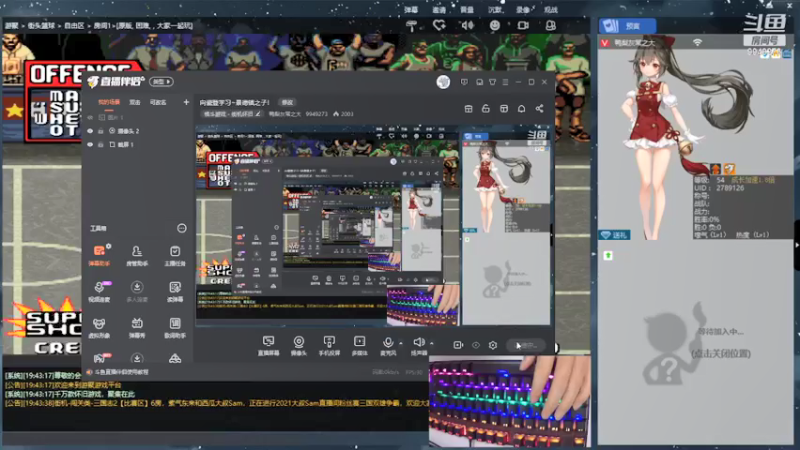Viewport: 800px width, 450px height.
Task: Click the unlock padlock icon in the stream header
Action: [486, 109]
